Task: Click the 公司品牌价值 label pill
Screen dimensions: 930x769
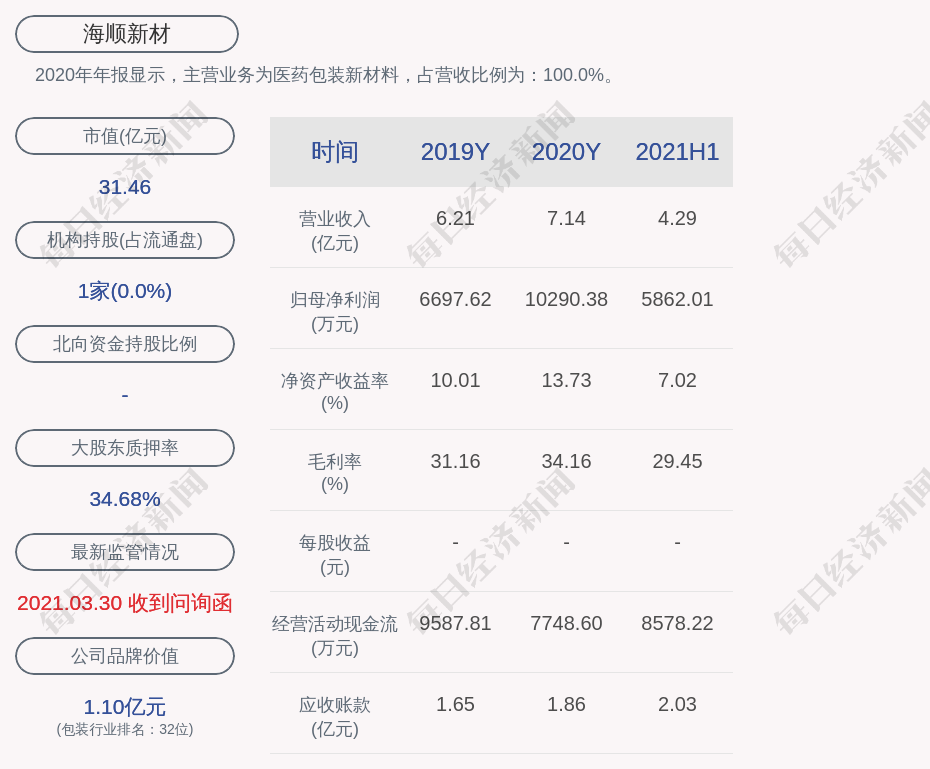Action: click(125, 656)
